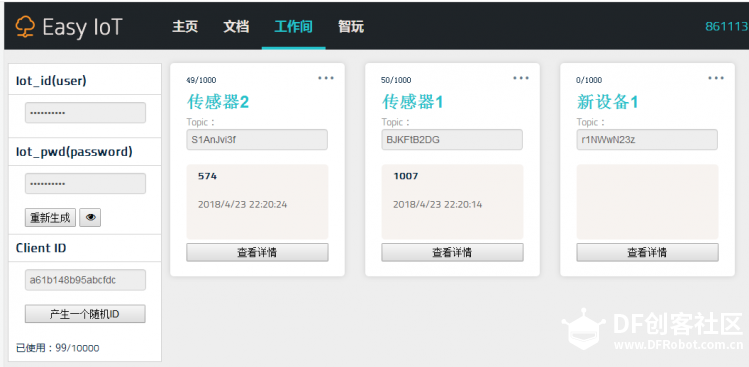749x367 pixels.
Task: Click 重新生成 to regenerate credentials
Action: point(50,218)
